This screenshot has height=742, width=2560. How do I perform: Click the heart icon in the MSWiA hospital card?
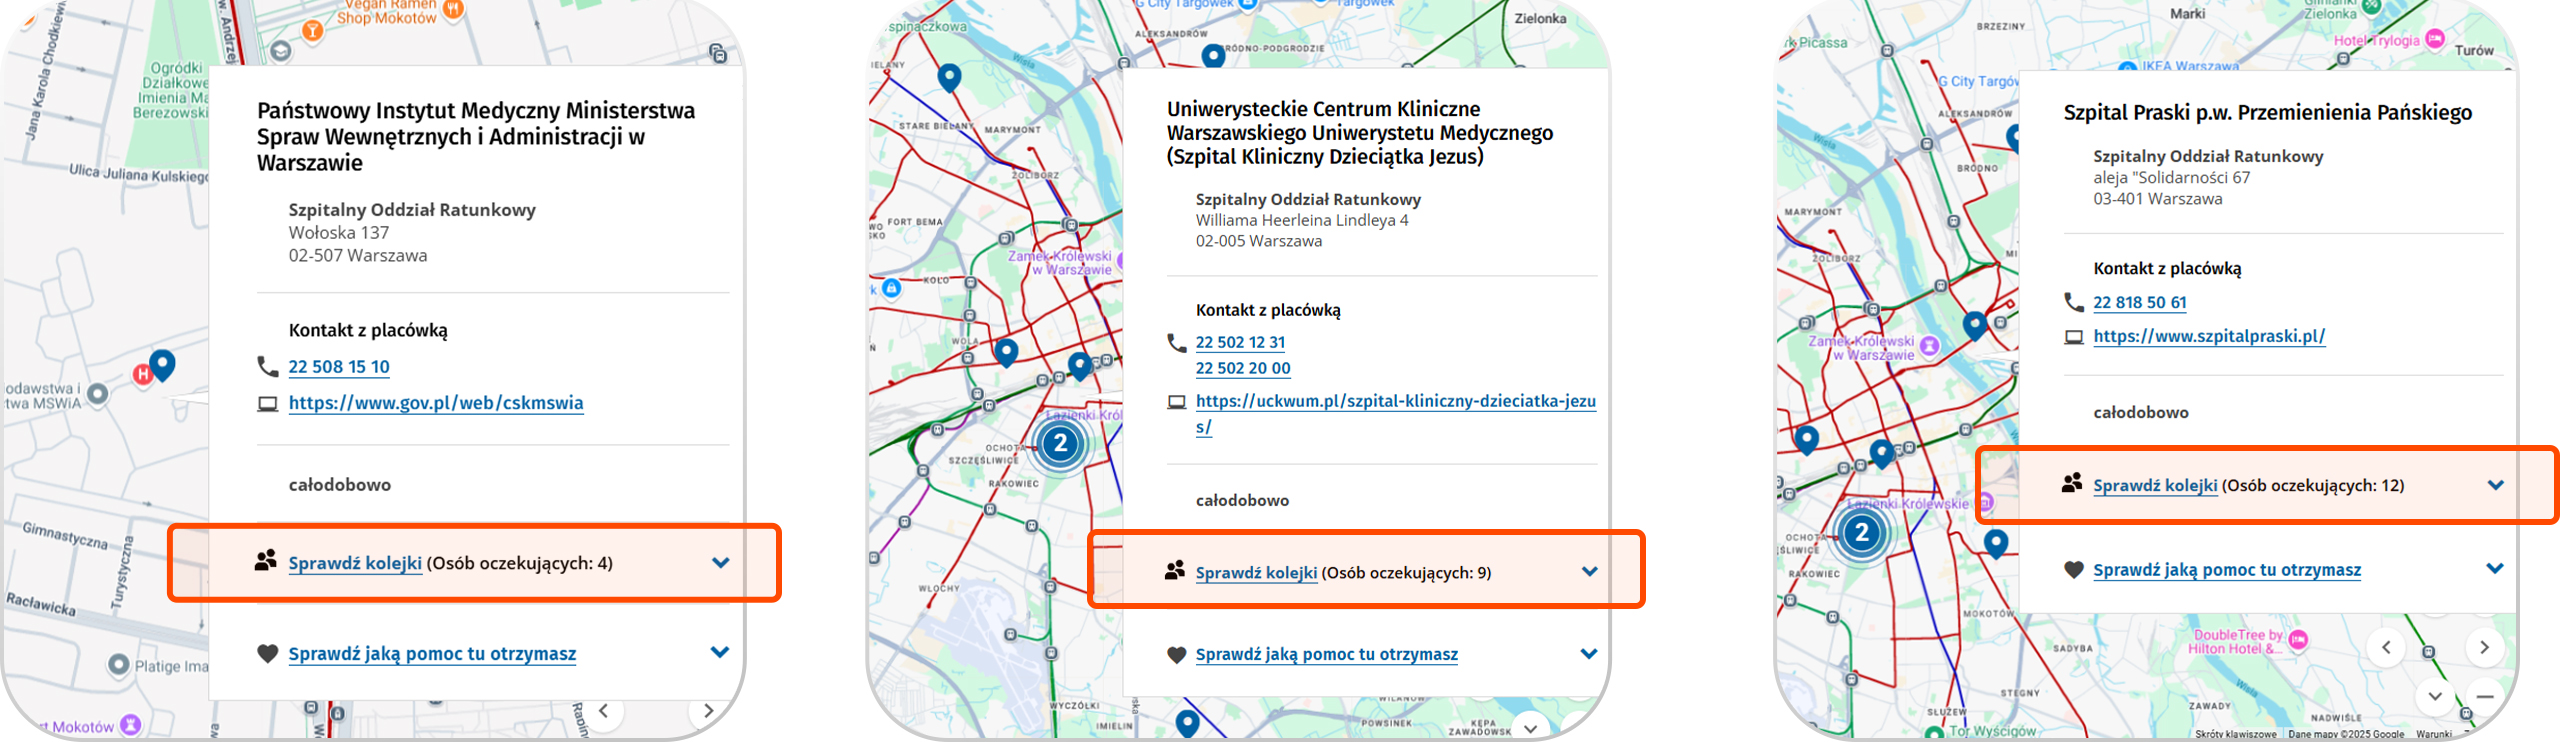pos(267,654)
